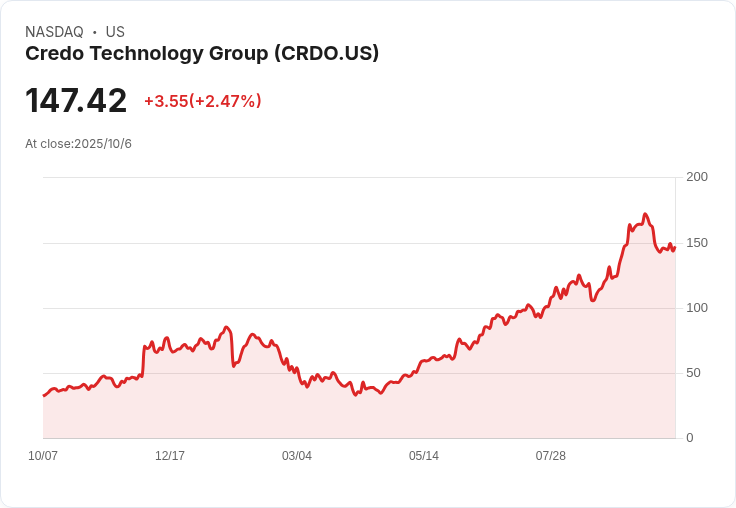
Task: Click the 07/28 x-axis date label
Action: (551, 456)
